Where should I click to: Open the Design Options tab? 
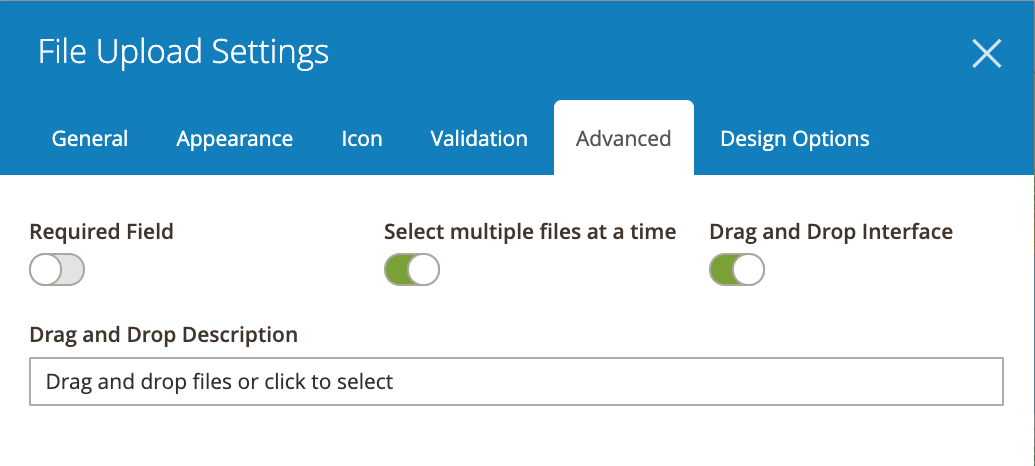click(795, 139)
